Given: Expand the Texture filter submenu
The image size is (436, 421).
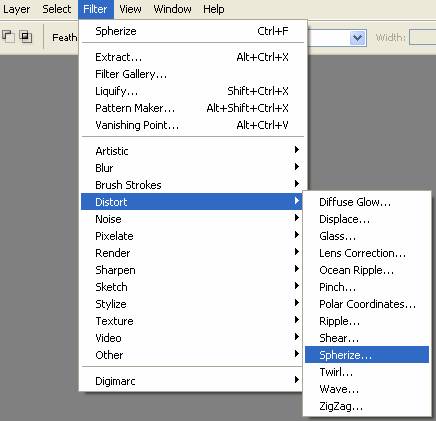Looking at the screenshot, I should point(192,321).
